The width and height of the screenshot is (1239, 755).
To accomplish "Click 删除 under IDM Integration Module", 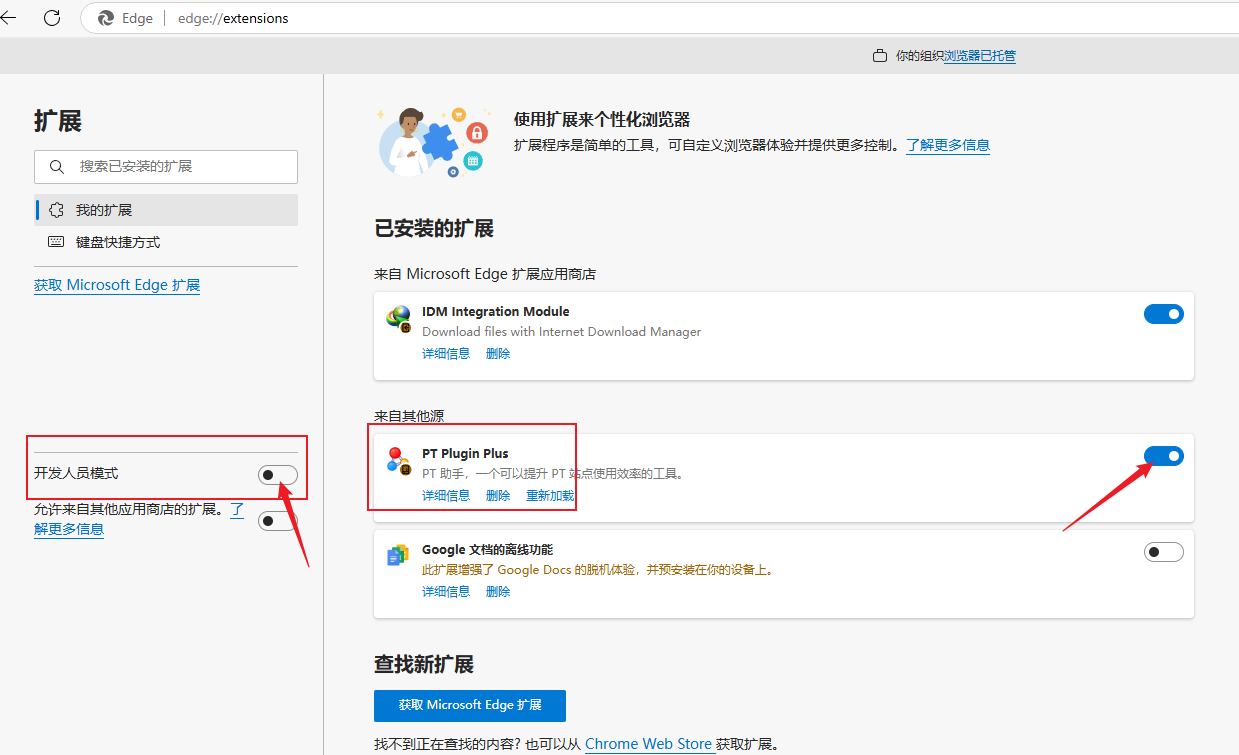I will tap(498, 354).
